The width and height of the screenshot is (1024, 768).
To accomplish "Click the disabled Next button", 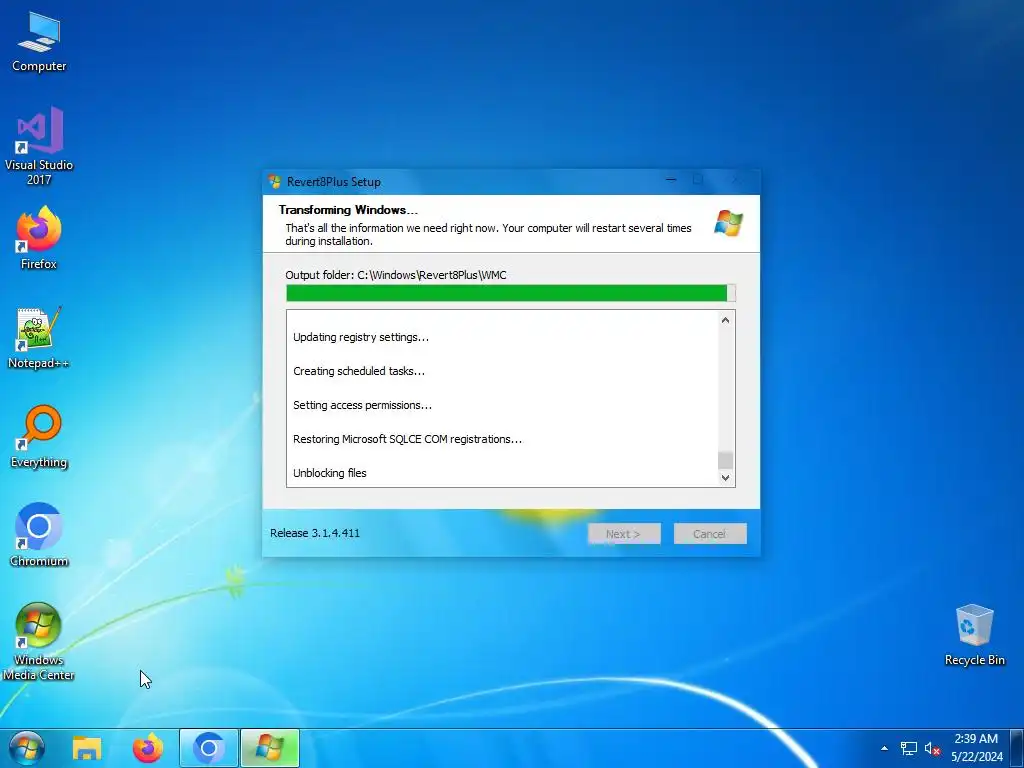I will coord(624,534).
